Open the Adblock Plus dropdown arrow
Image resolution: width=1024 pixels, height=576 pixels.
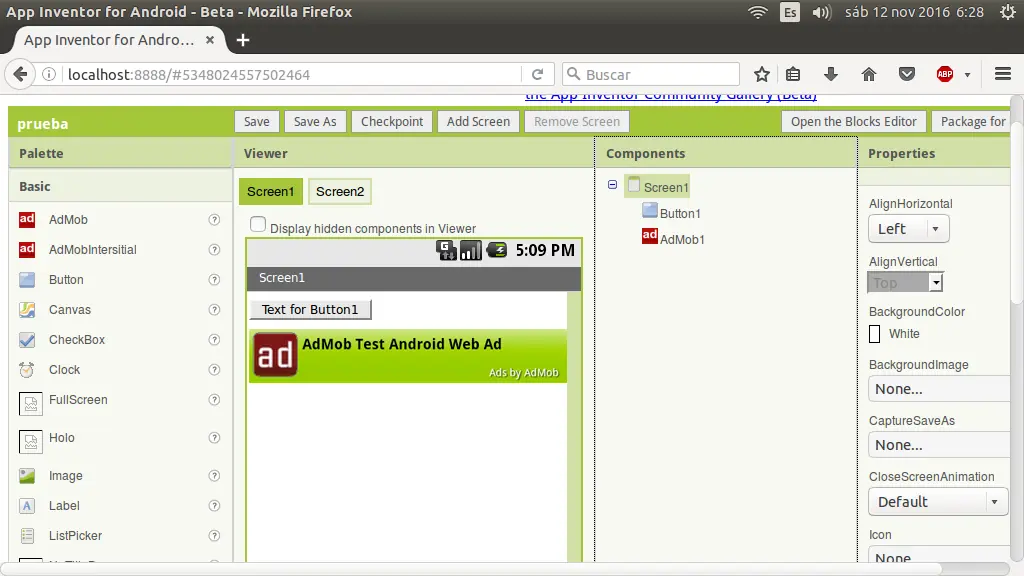point(967,75)
